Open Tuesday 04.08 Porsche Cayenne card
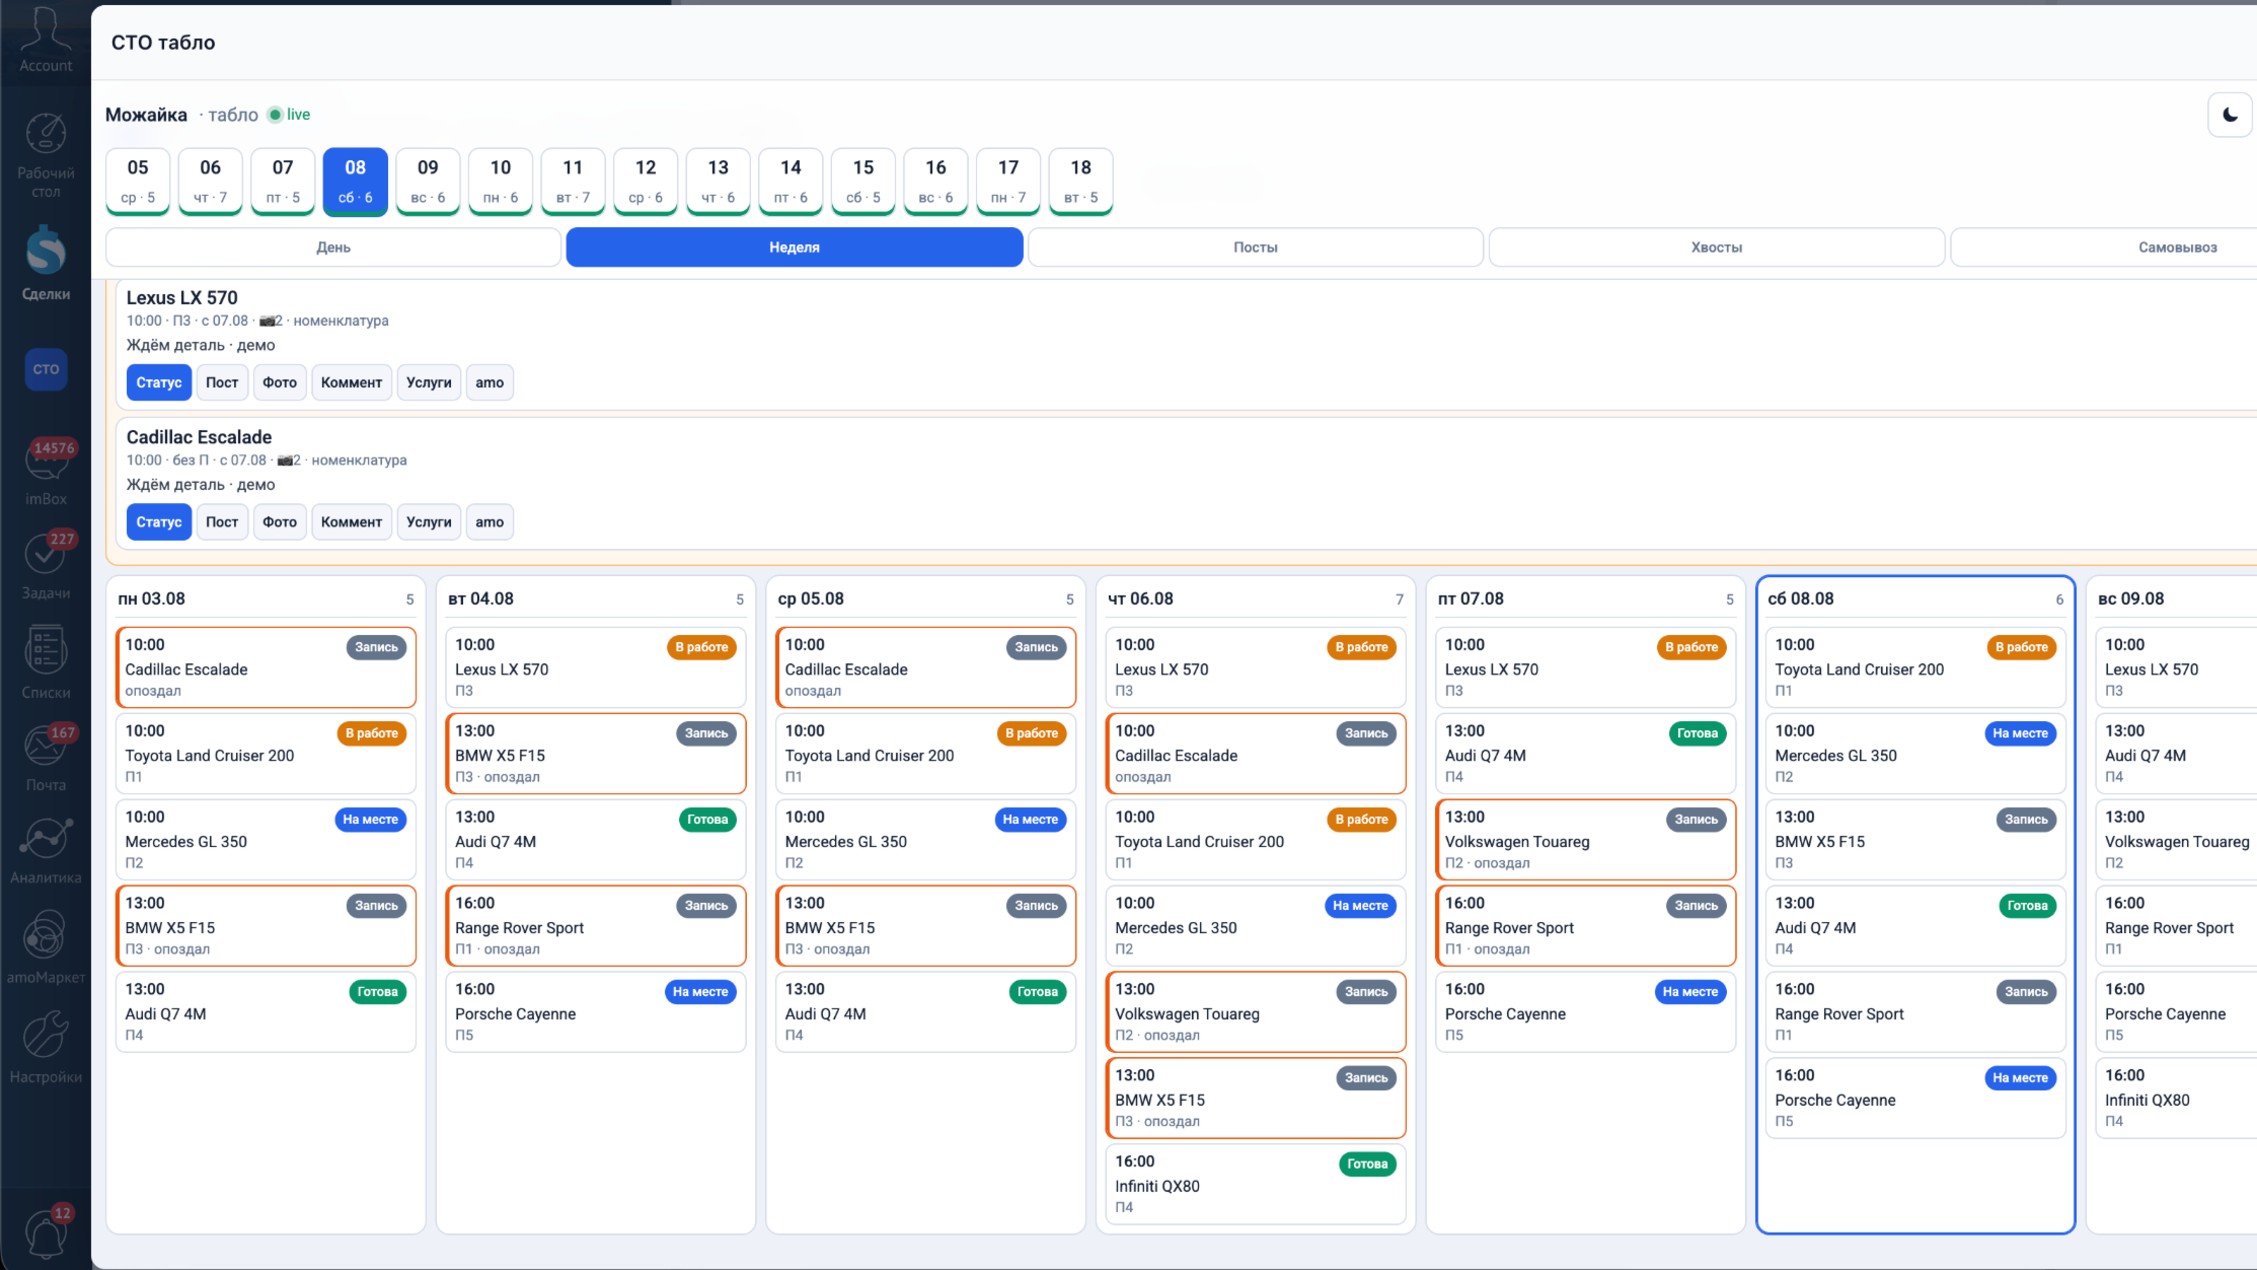Viewport: 2257px width, 1270px height. (596, 1011)
